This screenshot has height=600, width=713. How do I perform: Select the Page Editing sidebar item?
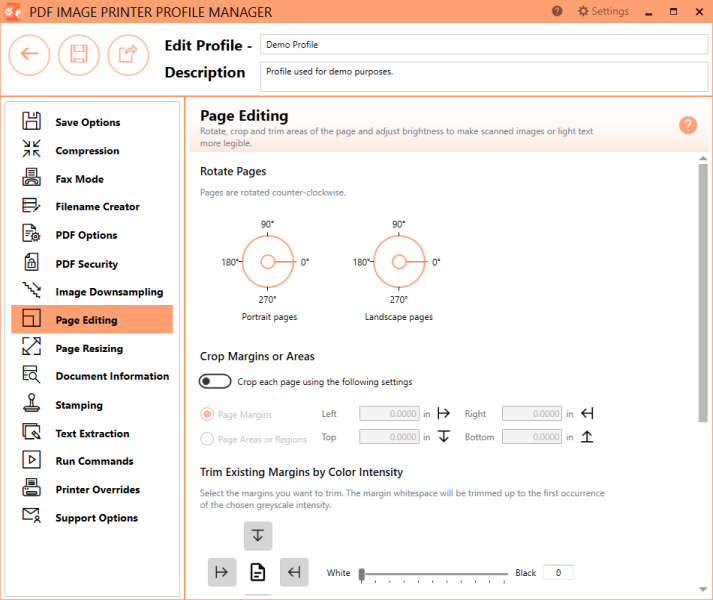coord(92,319)
